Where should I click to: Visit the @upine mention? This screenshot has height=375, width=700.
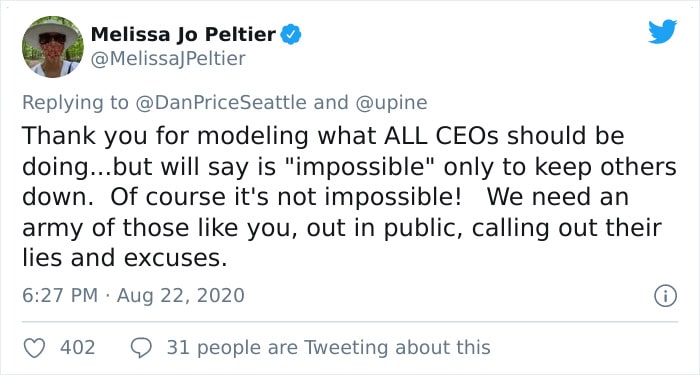391,103
